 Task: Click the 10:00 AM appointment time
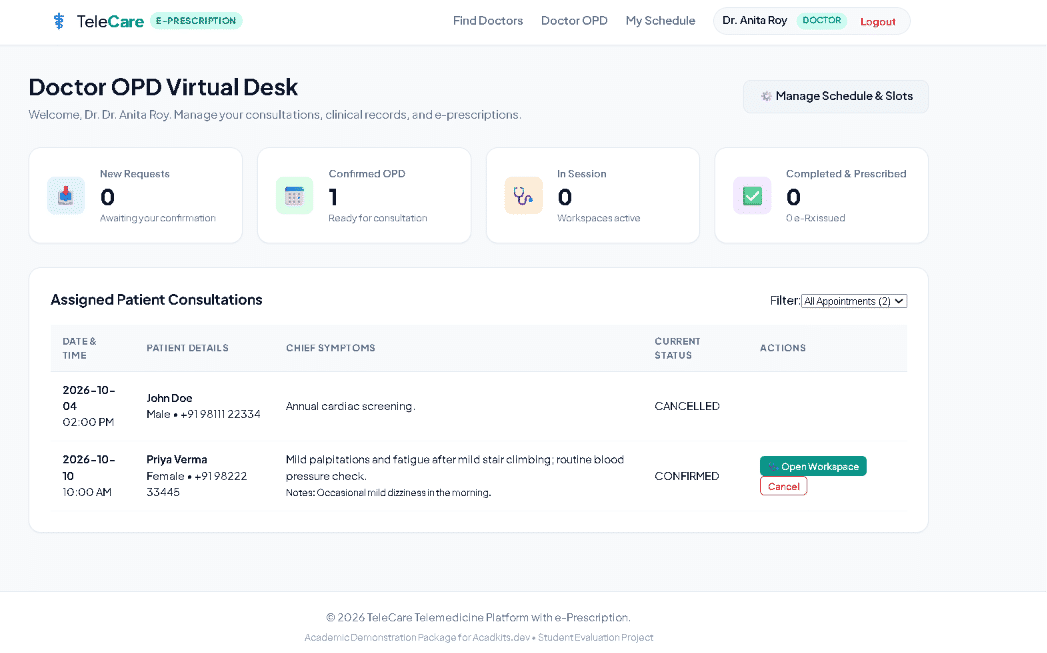(87, 492)
